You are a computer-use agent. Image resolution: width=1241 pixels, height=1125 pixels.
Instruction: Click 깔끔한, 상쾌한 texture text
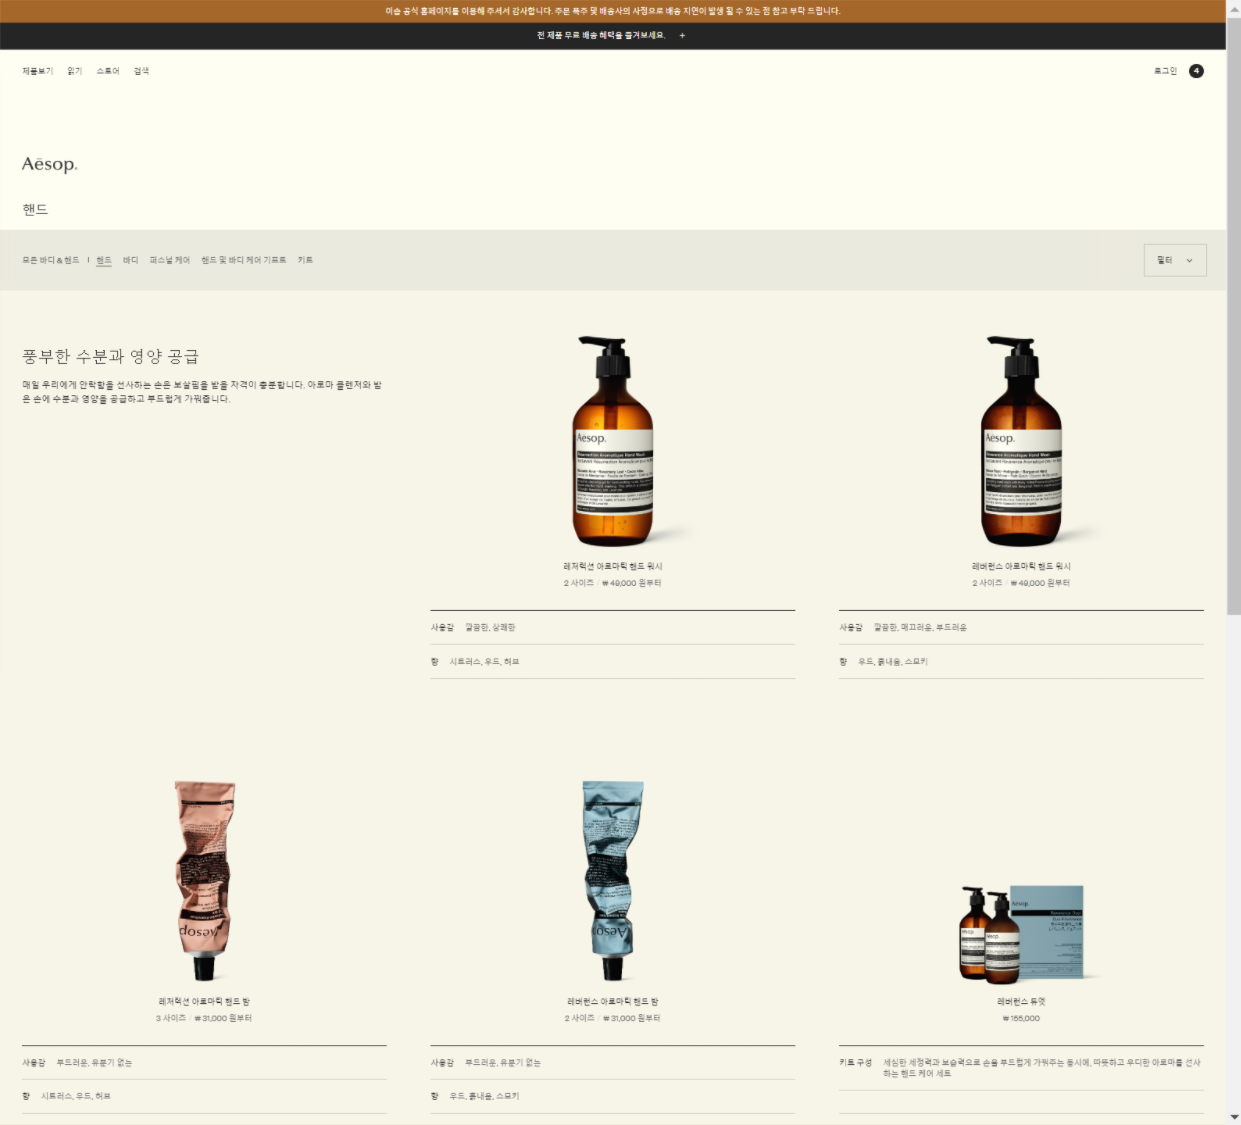[x=490, y=627]
